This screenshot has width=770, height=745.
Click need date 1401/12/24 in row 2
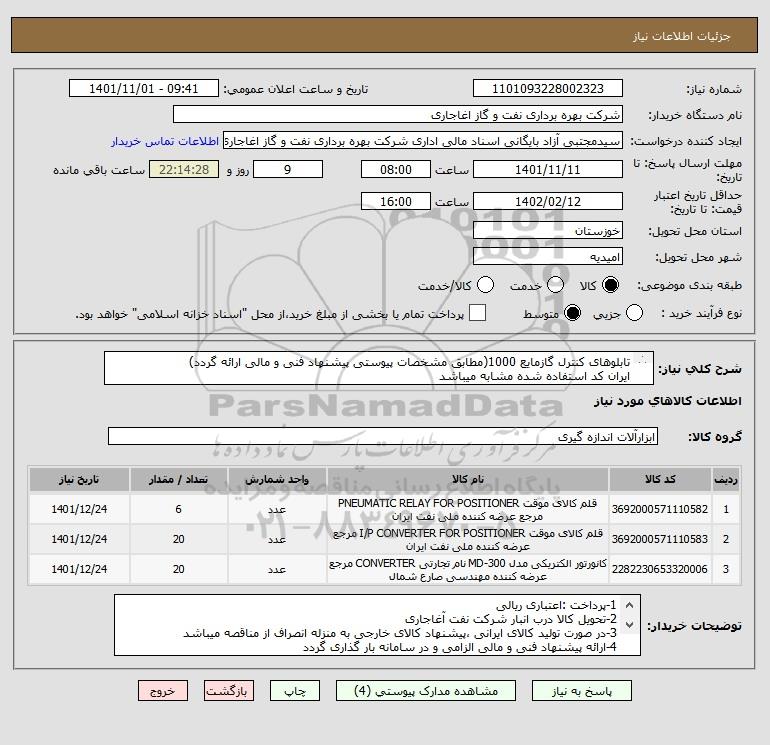tap(79, 539)
